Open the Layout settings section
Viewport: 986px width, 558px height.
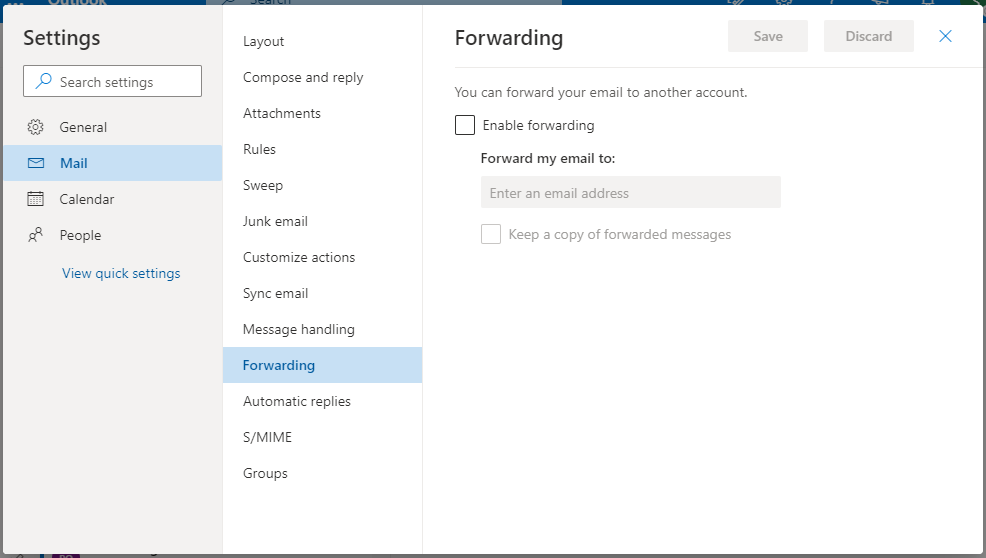(x=264, y=41)
